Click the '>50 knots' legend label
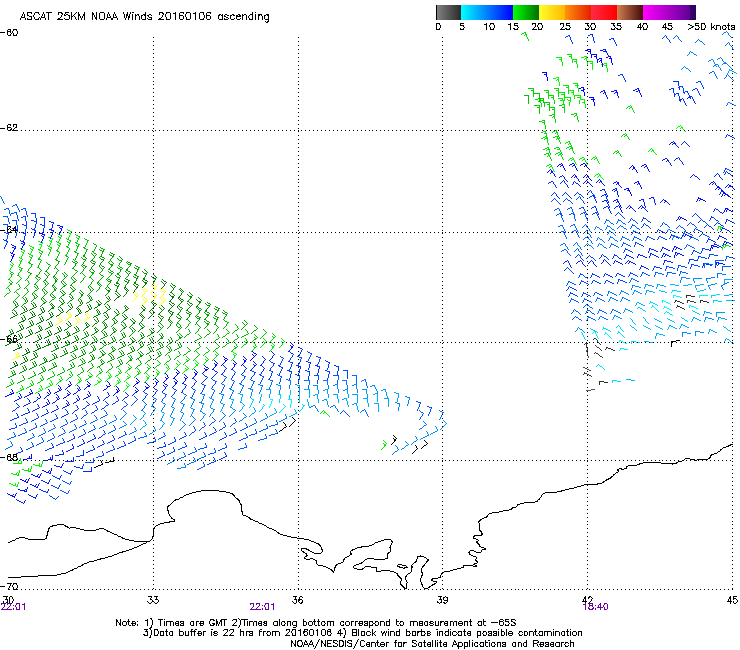This screenshot has height=650, width=740. [711, 27]
